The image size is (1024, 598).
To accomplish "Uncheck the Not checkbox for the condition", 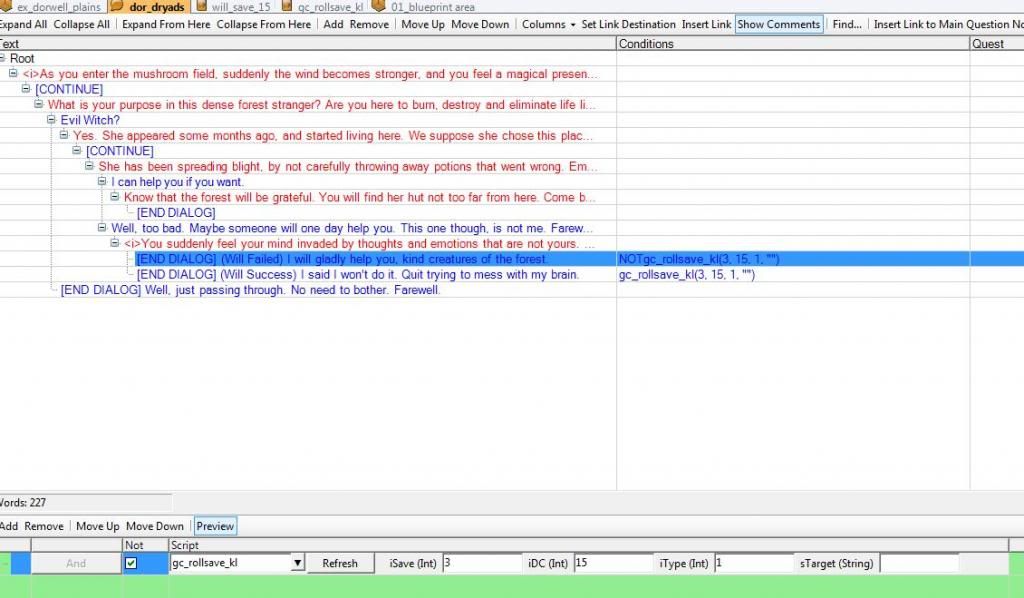I will click(x=131, y=563).
